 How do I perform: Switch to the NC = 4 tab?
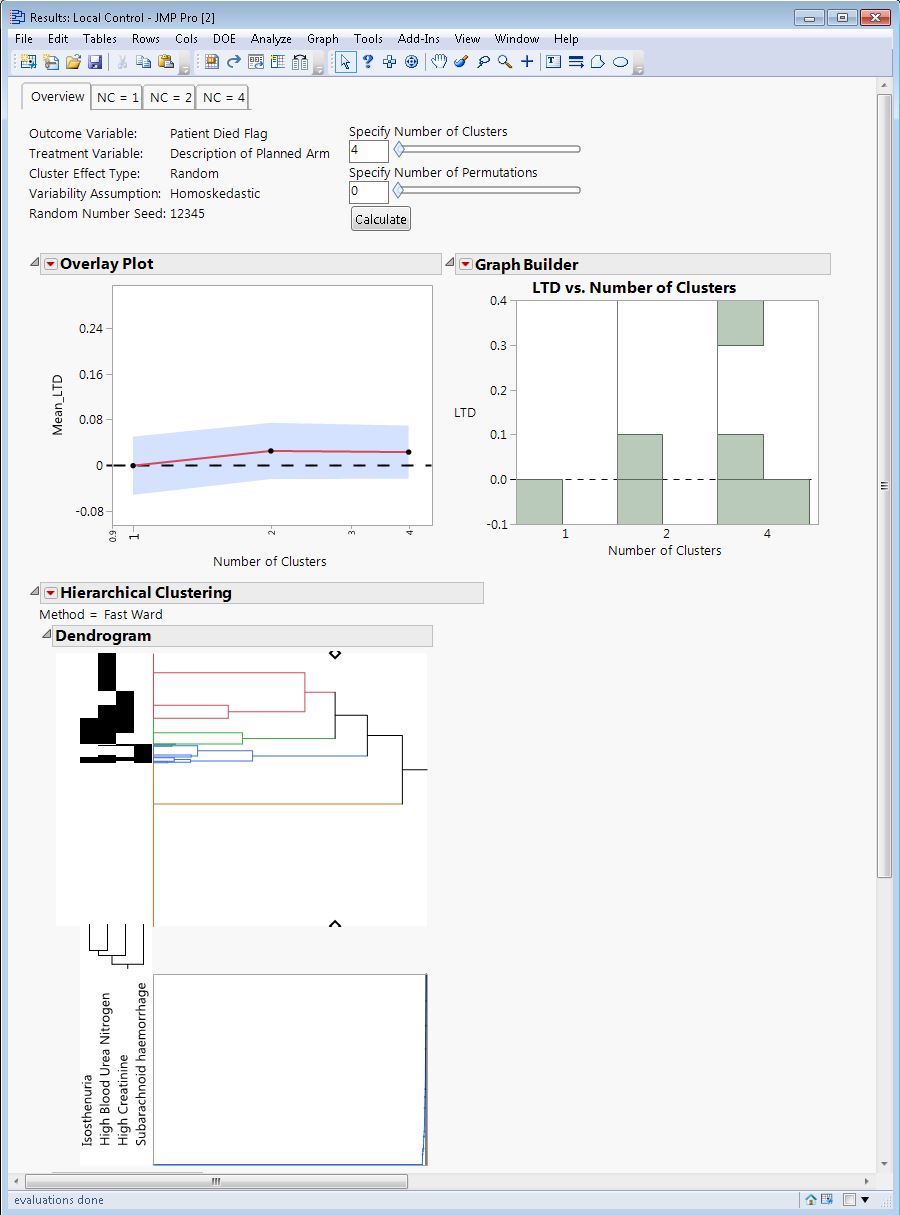(221, 97)
